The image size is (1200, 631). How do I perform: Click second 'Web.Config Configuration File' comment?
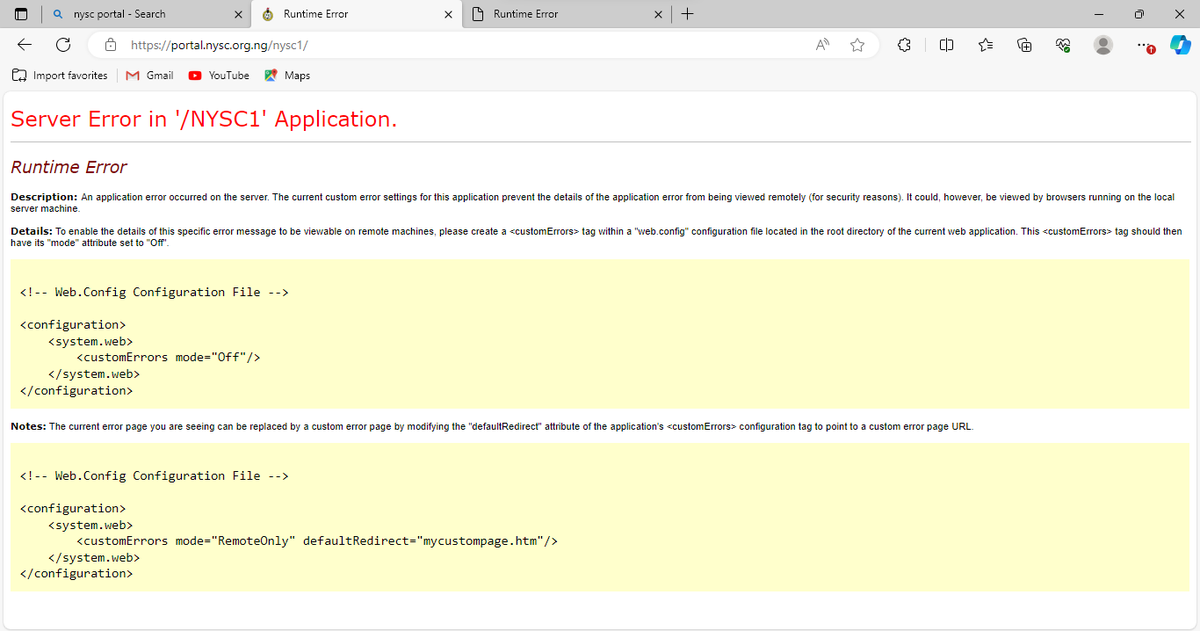(x=154, y=476)
